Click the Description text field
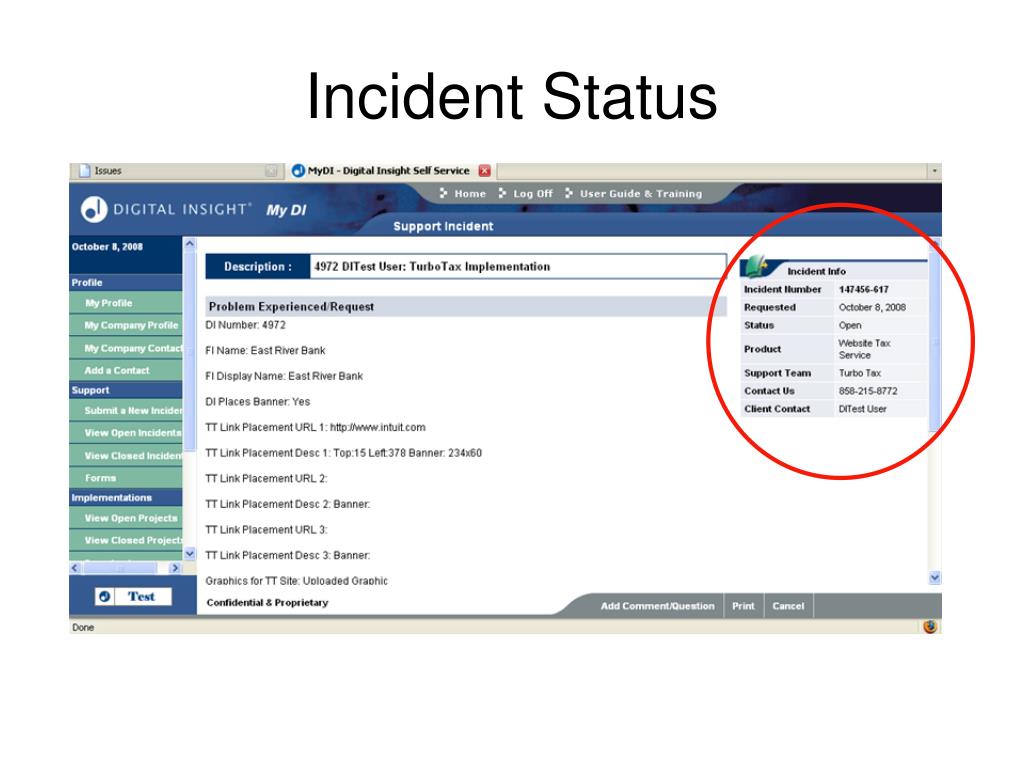Image resolution: width=1024 pixels, height=768 pixels. click(517, 266)
